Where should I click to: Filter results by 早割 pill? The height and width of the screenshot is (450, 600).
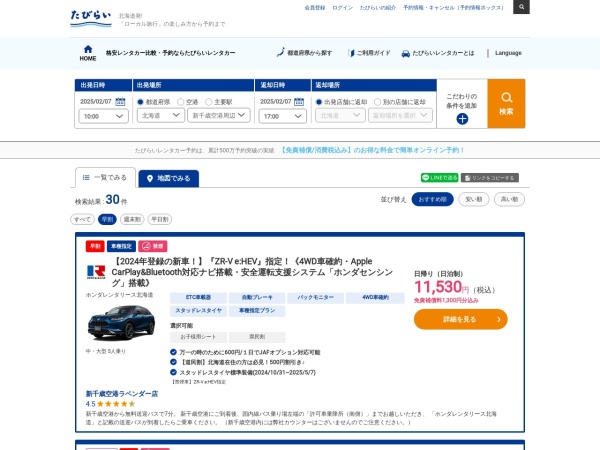107,219
